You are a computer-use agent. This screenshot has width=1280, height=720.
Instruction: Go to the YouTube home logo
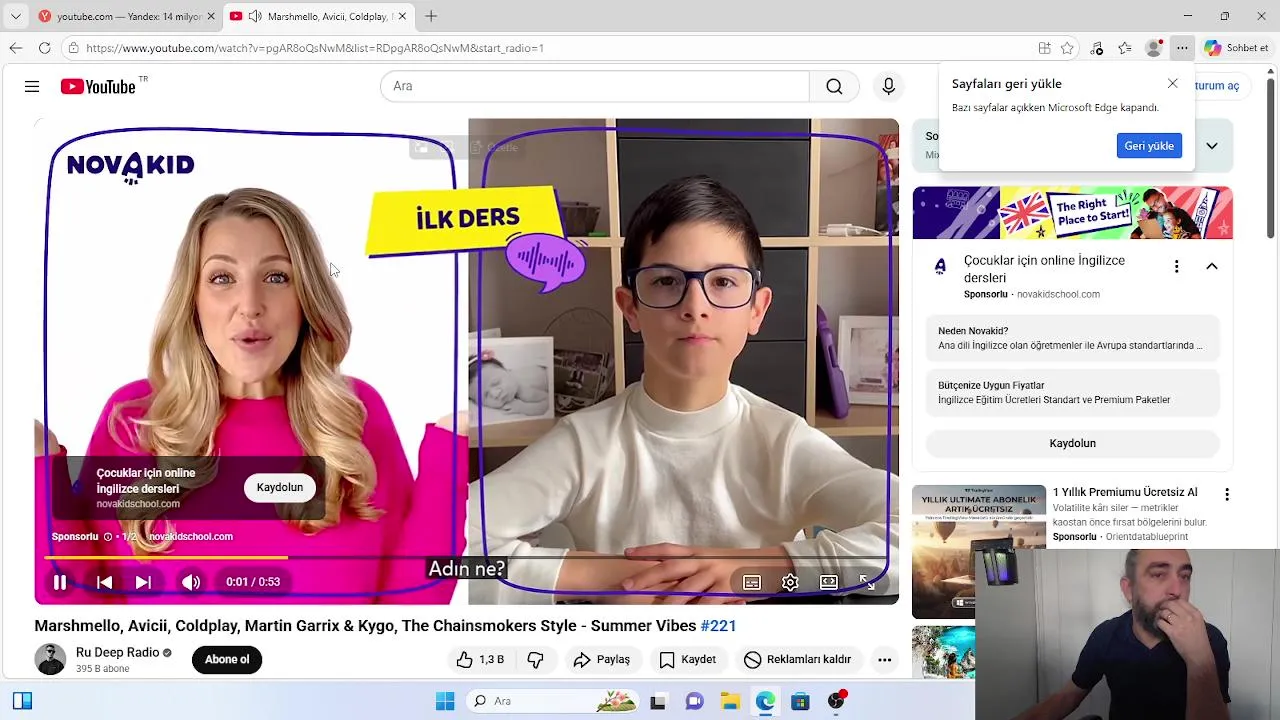[97, 87]
